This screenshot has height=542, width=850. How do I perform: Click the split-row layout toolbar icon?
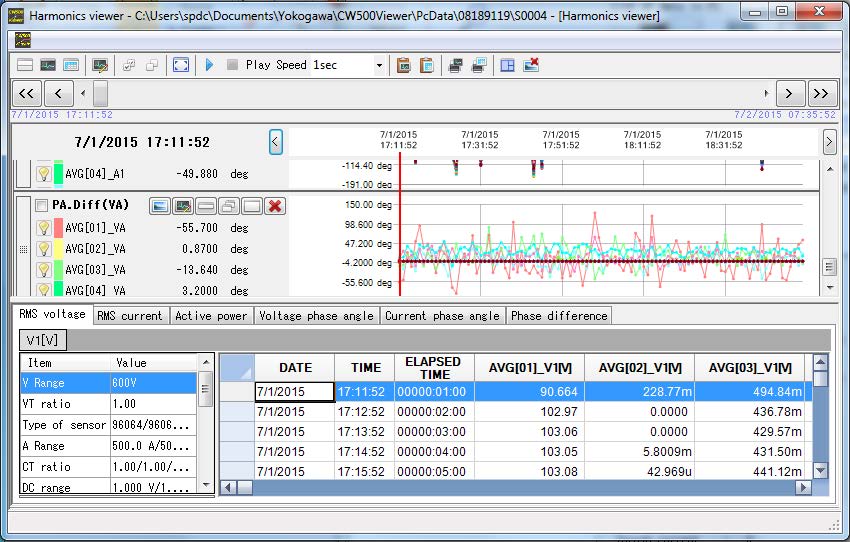(25, 66)
